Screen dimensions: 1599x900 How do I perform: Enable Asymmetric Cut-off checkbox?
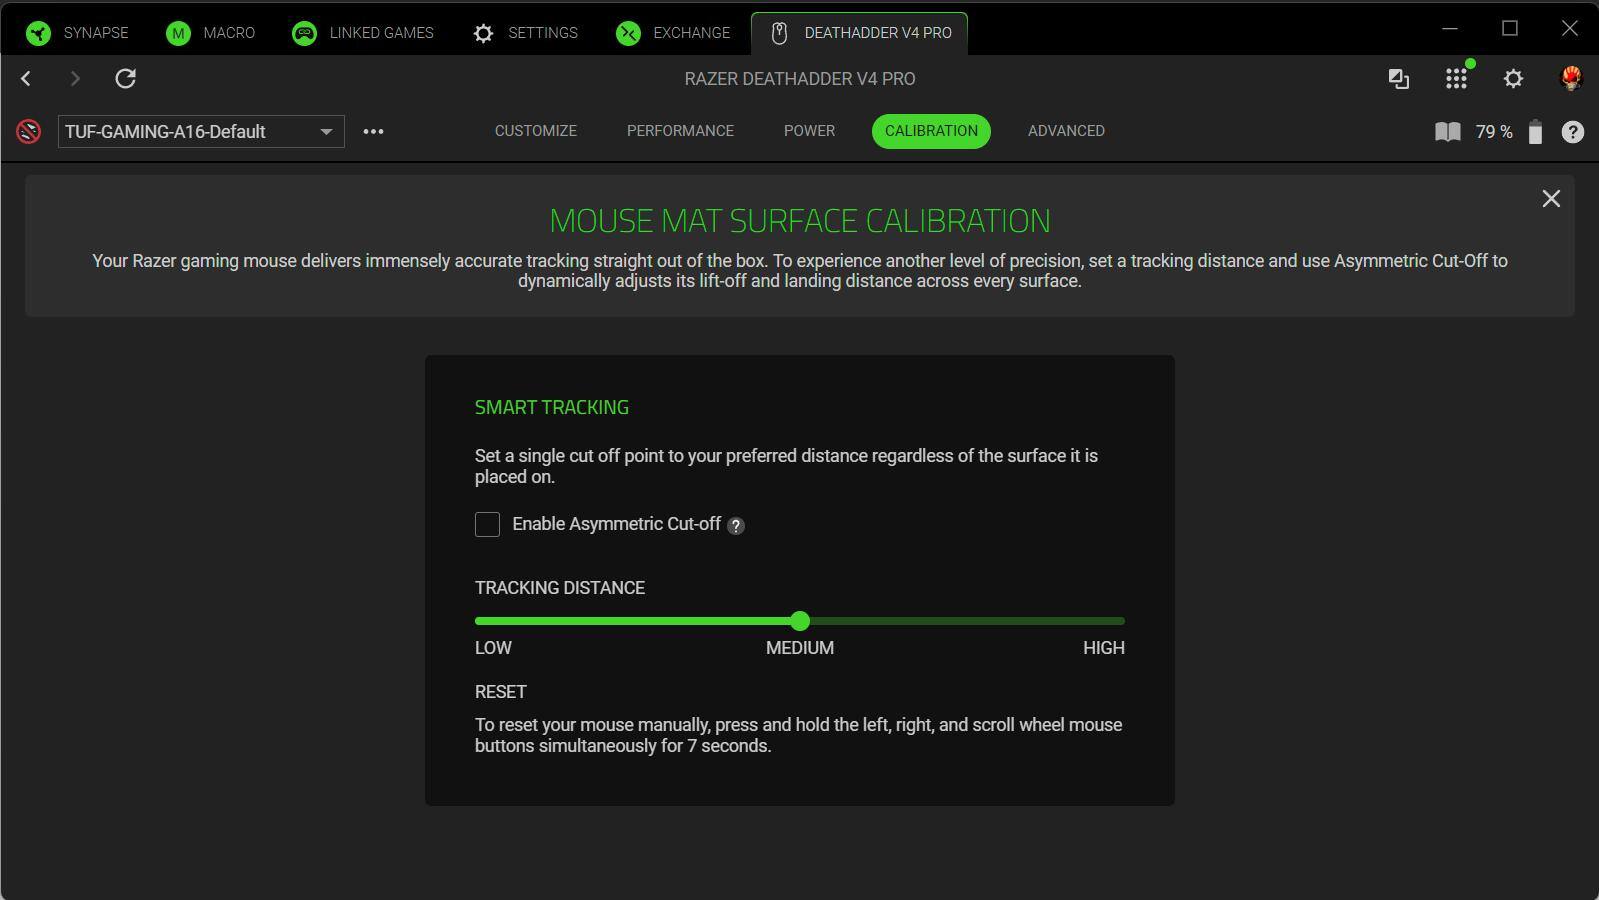[487, 524]
